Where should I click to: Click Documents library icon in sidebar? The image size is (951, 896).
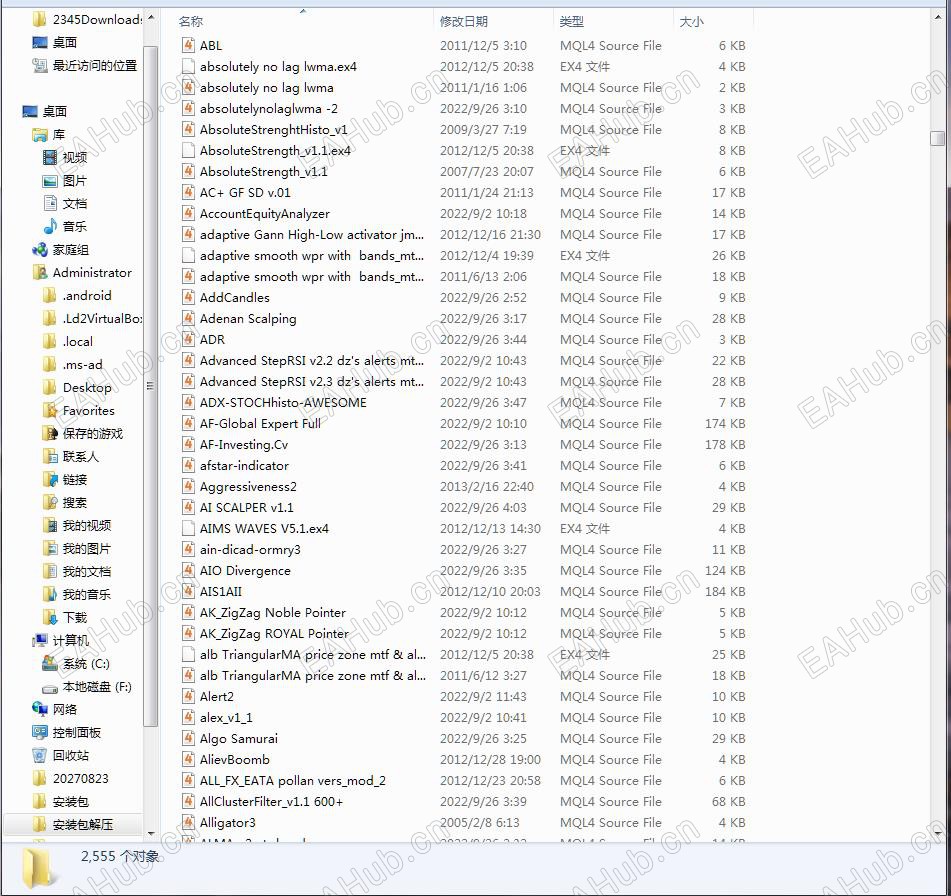coord(50,203)
